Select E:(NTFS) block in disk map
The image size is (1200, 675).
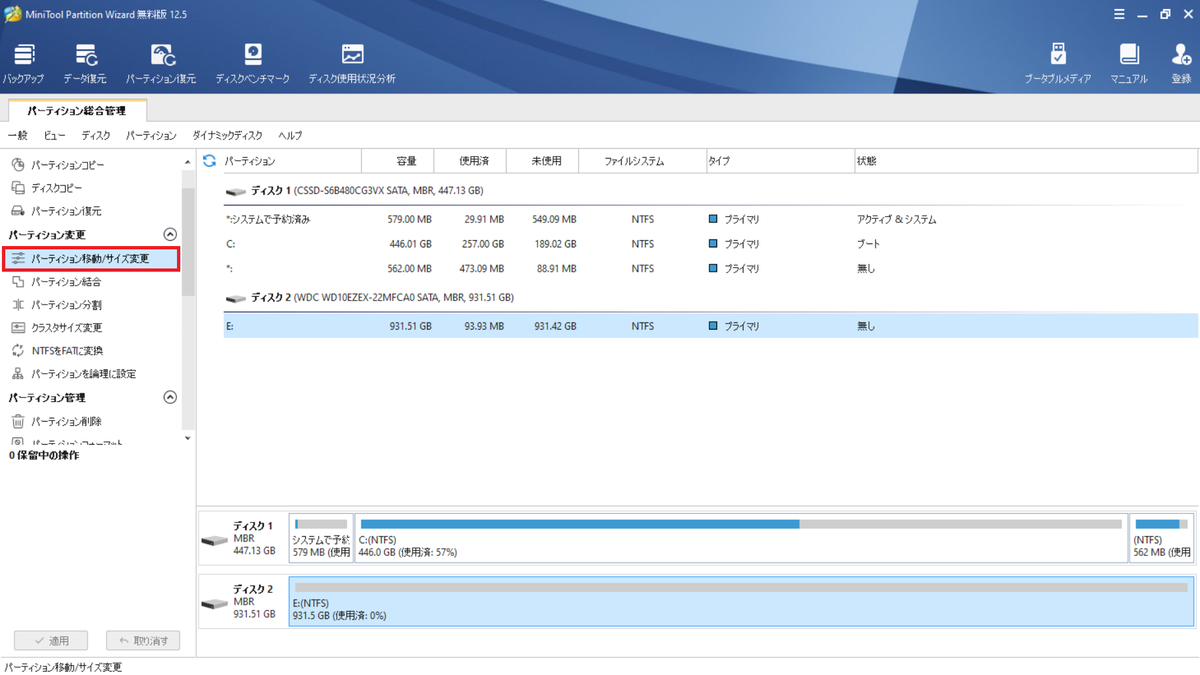[x=741, y=601]
